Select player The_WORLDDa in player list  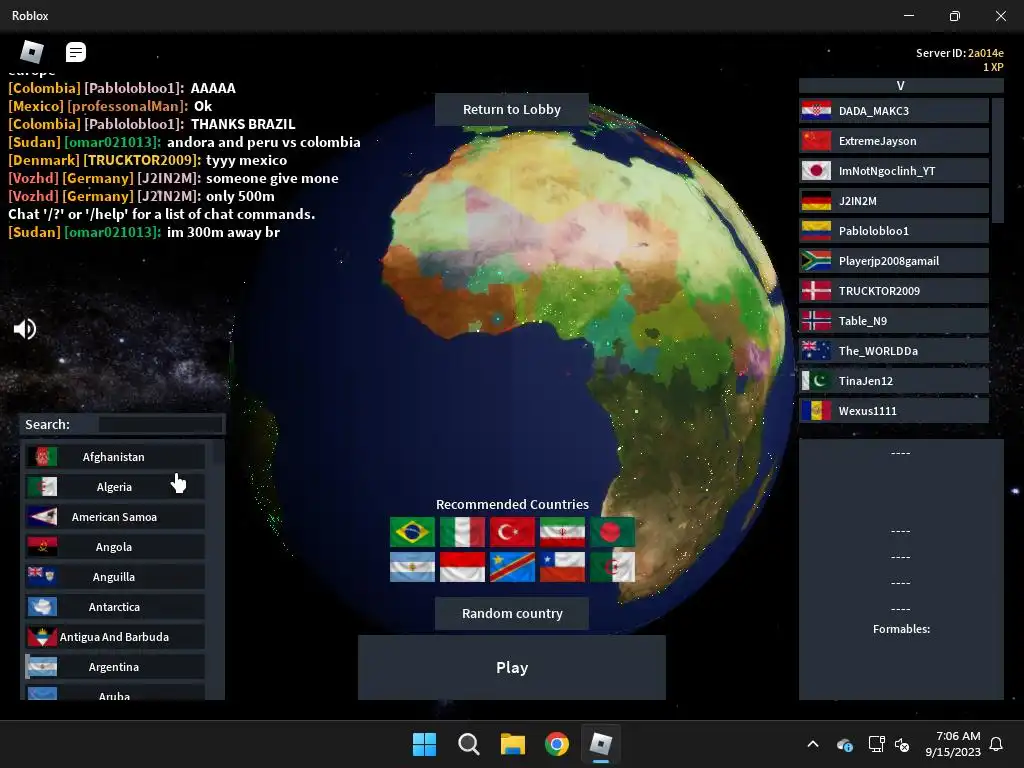894,351
